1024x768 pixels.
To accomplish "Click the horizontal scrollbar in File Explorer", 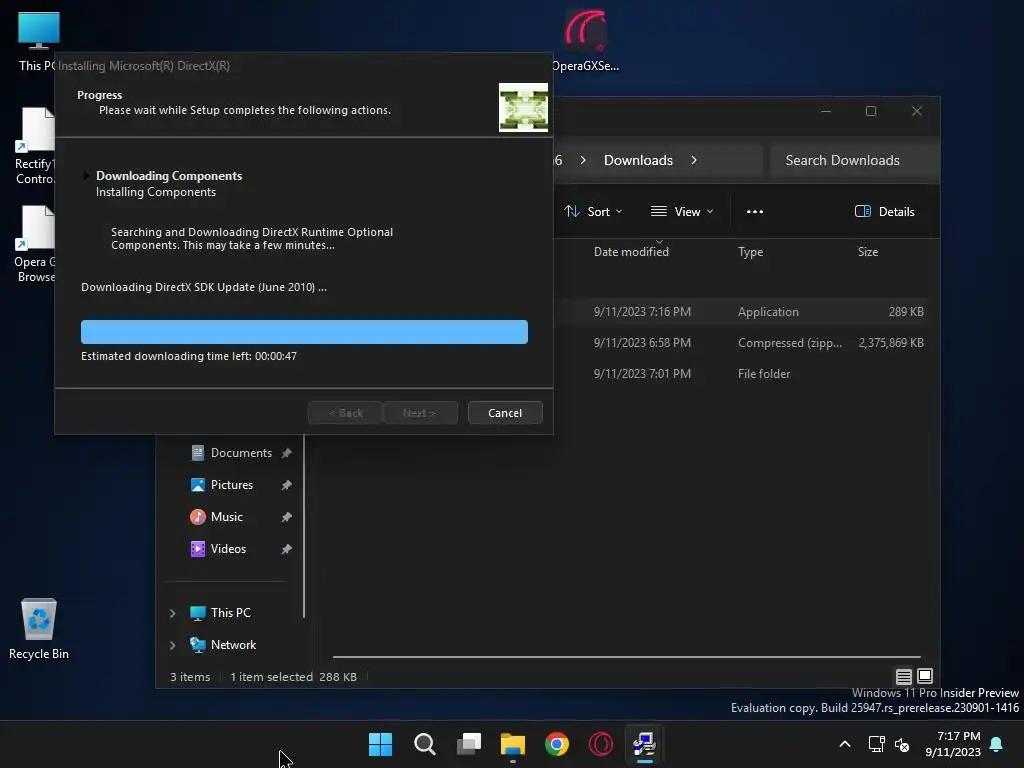I will [626, 656].
